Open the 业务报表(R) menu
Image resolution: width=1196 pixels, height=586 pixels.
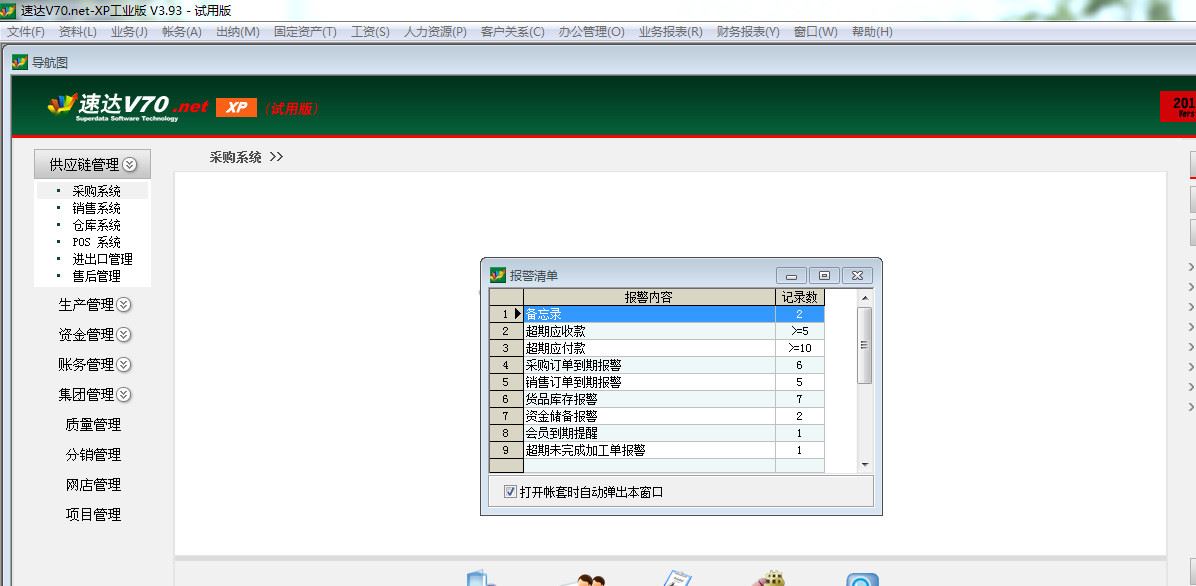click(670, 31)
